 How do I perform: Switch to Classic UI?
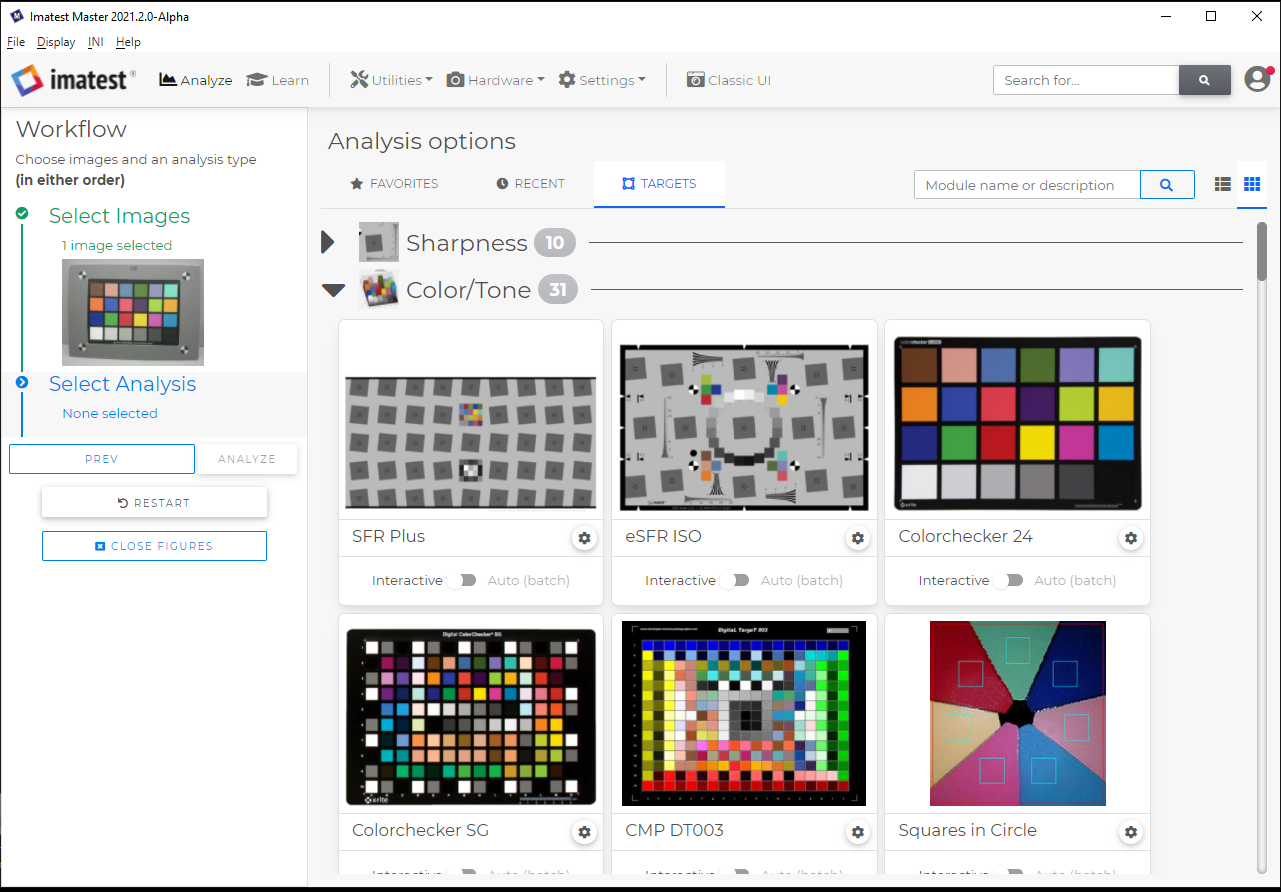(729, 80)
